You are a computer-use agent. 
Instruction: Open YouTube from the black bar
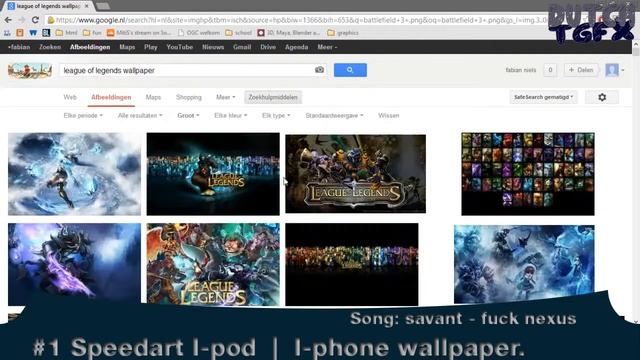point(180,47)
